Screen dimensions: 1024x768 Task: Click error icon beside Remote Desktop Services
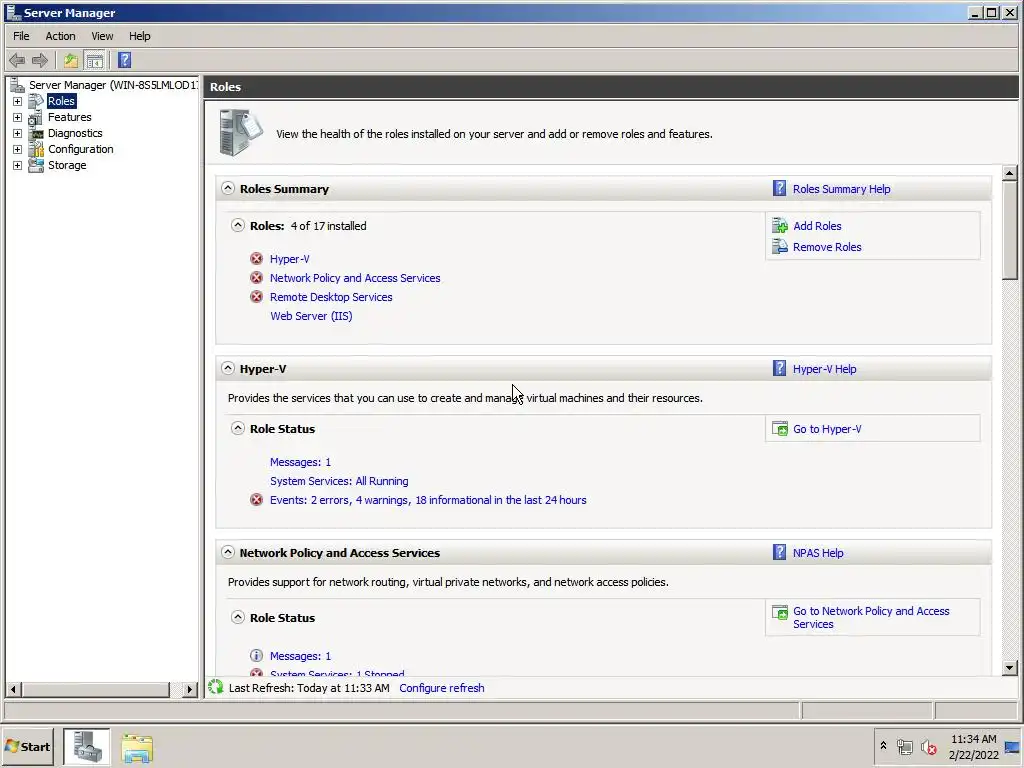tap(257, 296)
